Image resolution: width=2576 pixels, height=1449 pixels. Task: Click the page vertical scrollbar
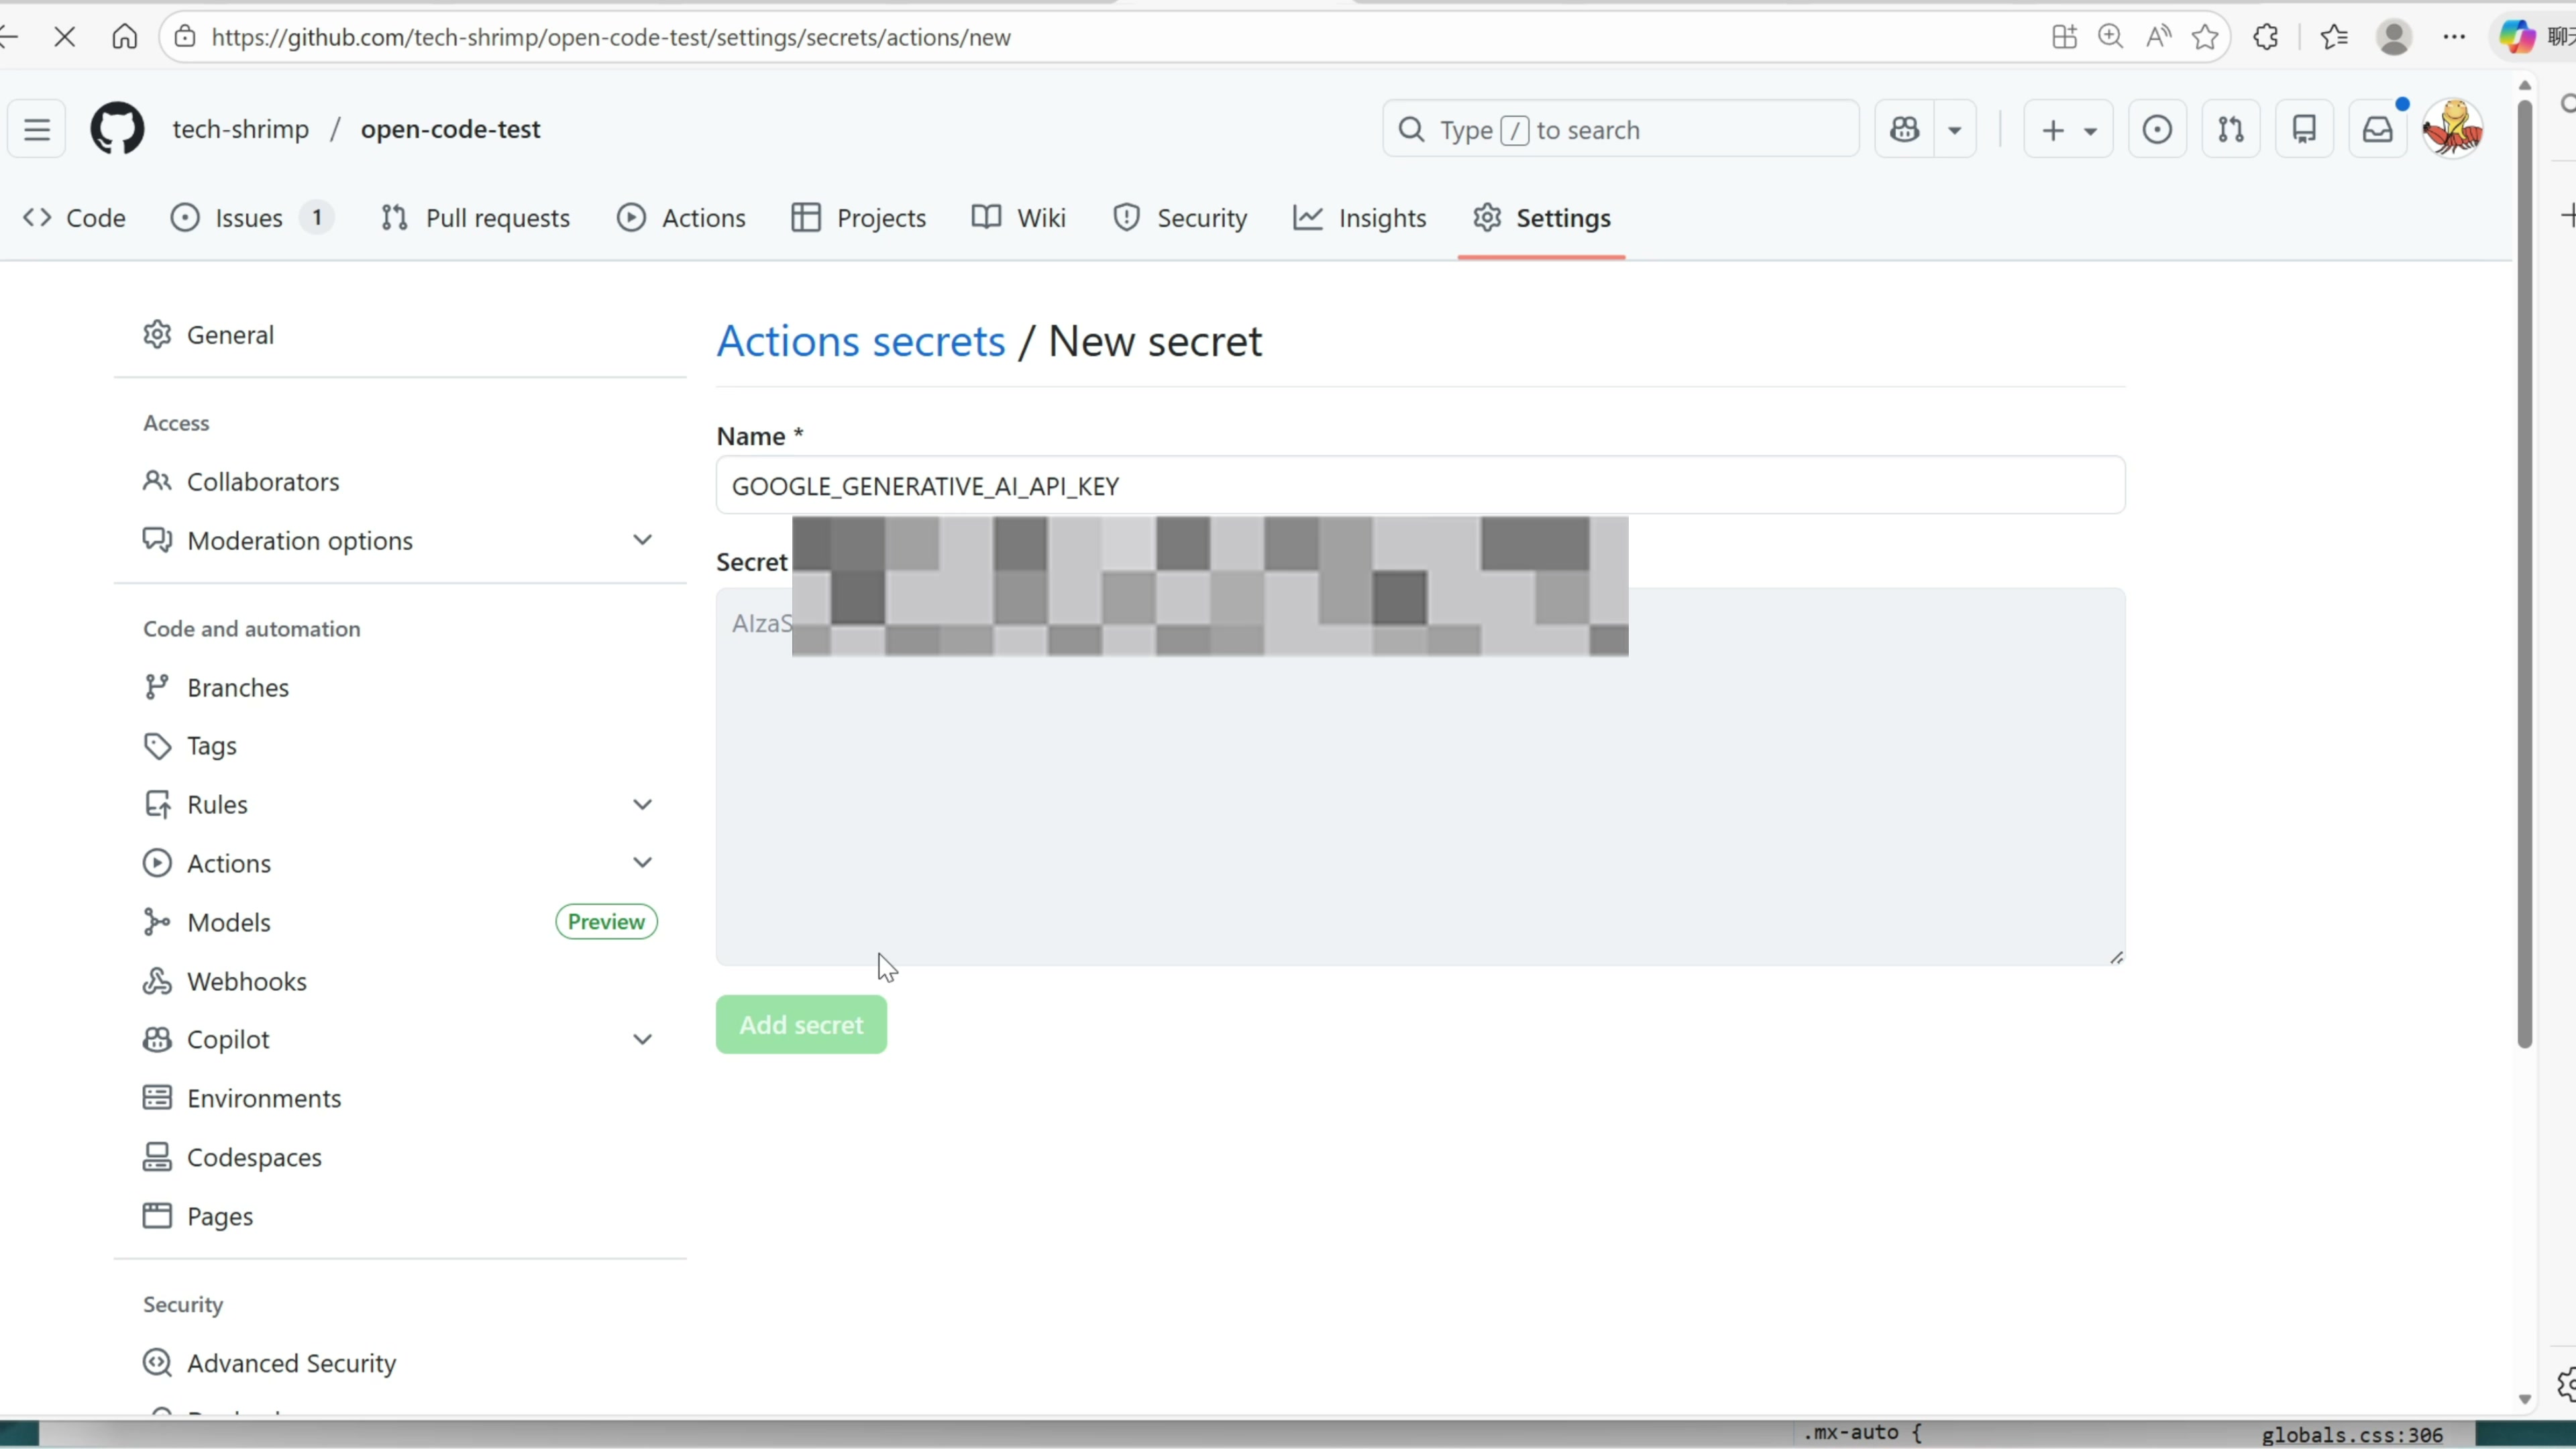point(2524,570)
